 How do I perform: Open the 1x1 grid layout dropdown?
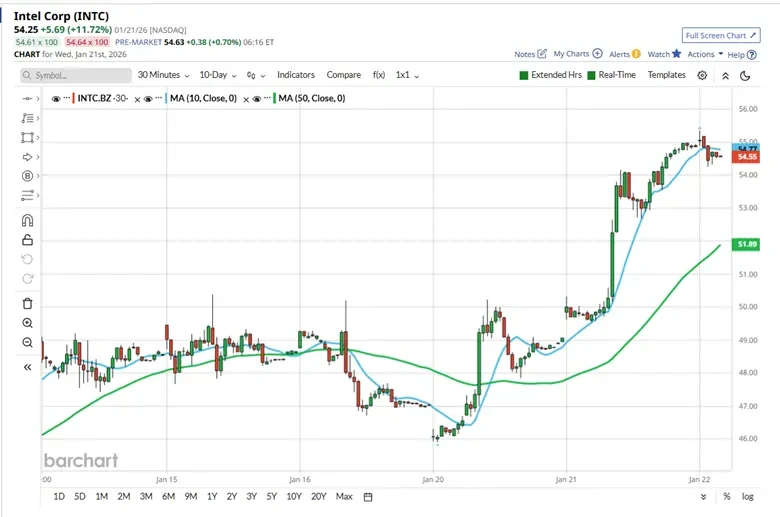pyautogui.click(x=407, y=75)
